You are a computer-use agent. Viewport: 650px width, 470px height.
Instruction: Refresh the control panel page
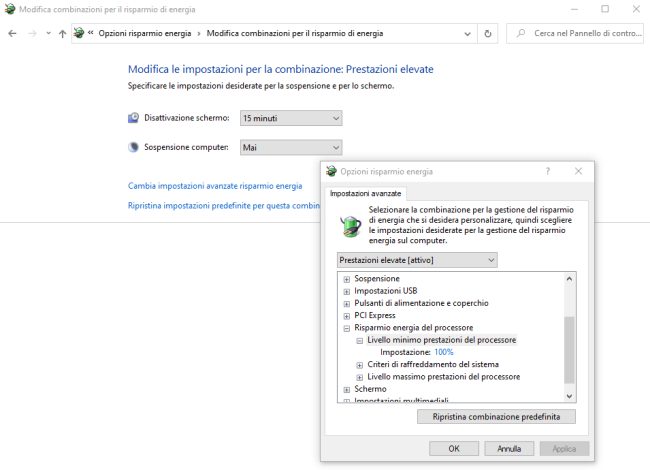pyautogui.click(x=488, y=34)
